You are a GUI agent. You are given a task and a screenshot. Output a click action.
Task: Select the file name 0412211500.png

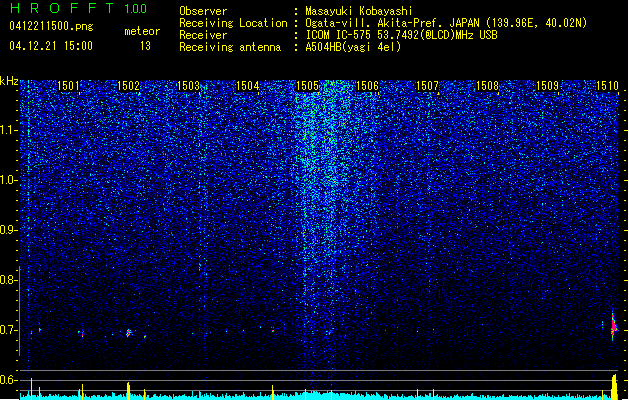(x=51, y=27)
